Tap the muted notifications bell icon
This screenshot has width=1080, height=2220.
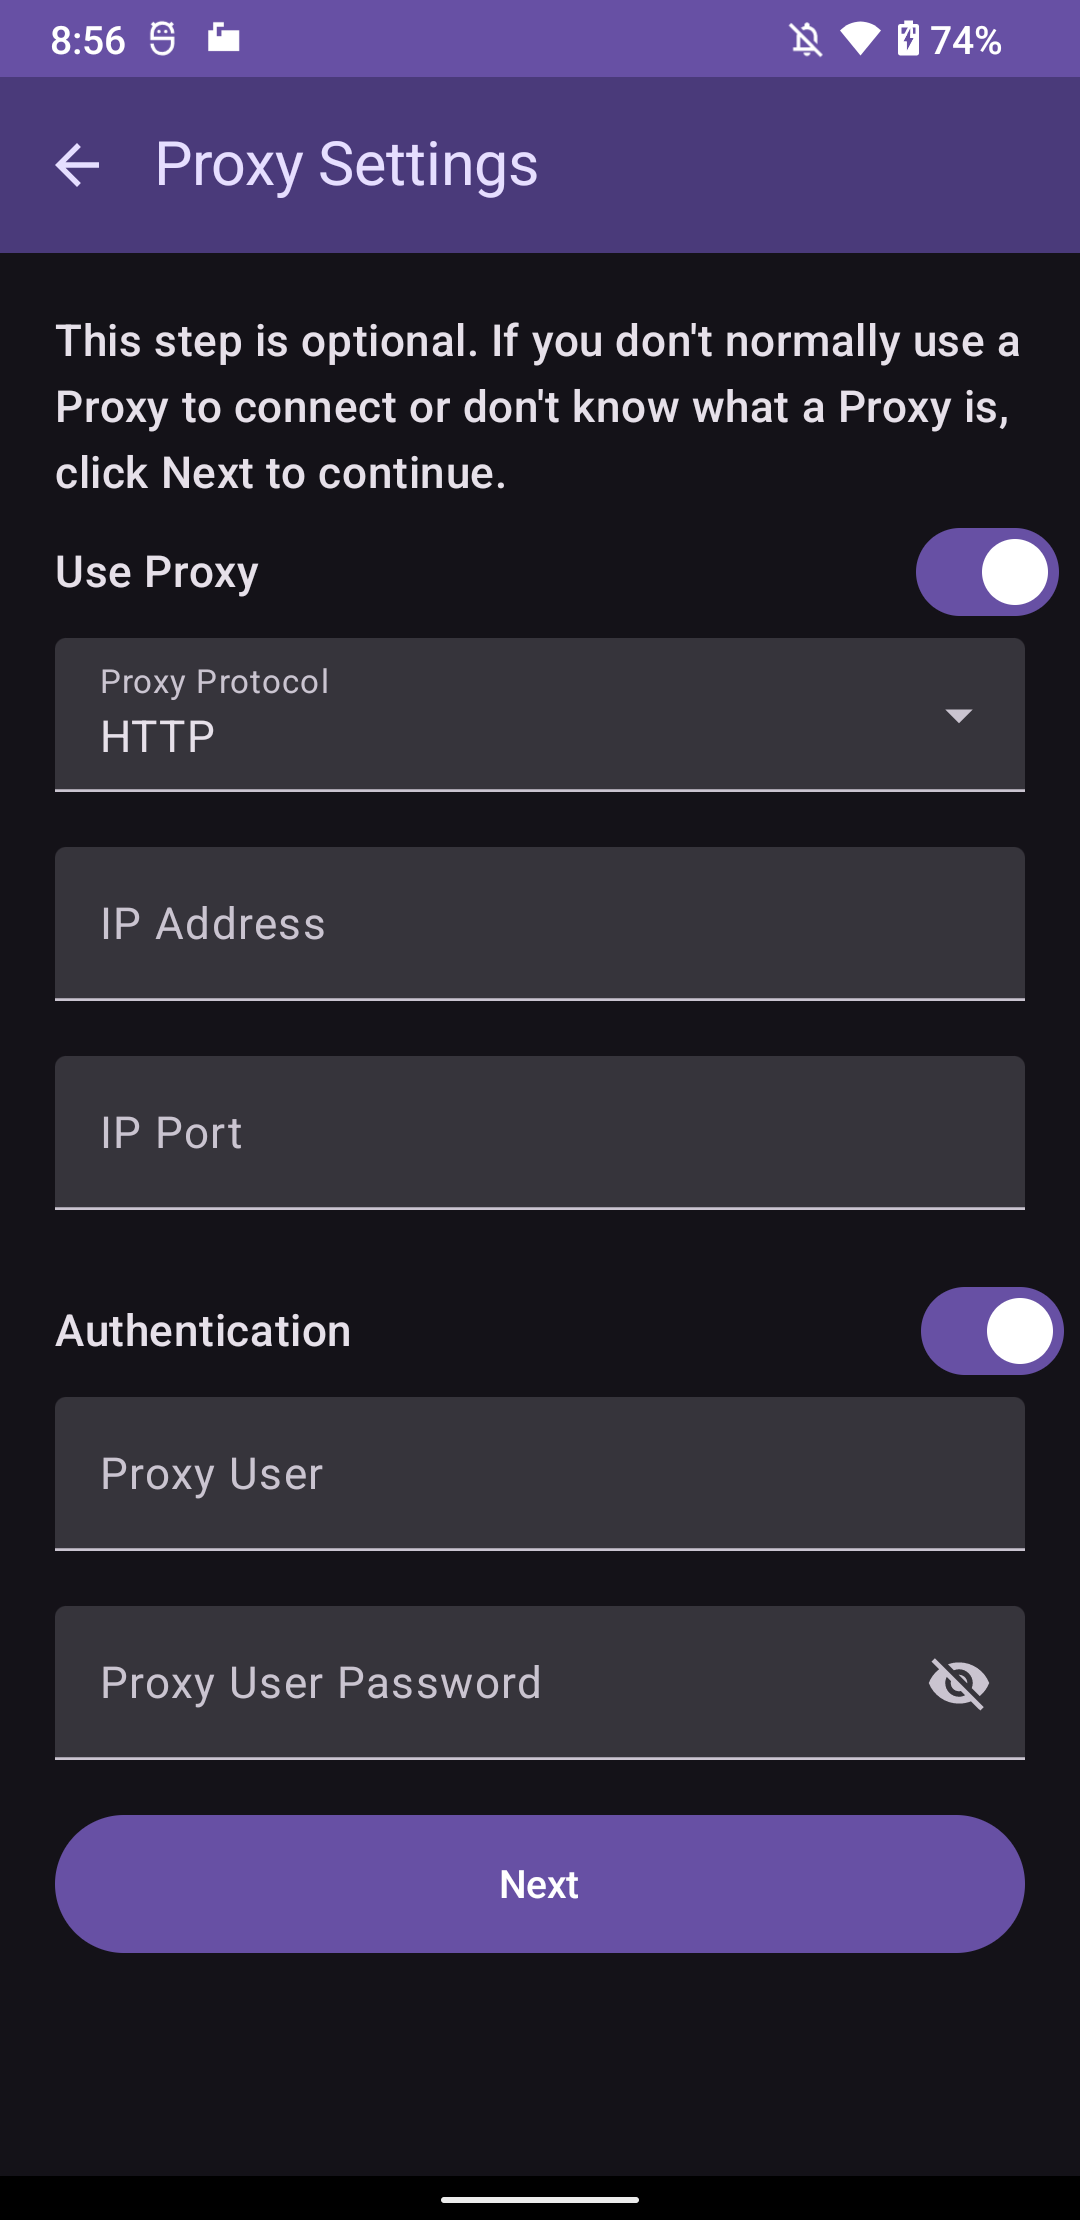click(805, 40)
